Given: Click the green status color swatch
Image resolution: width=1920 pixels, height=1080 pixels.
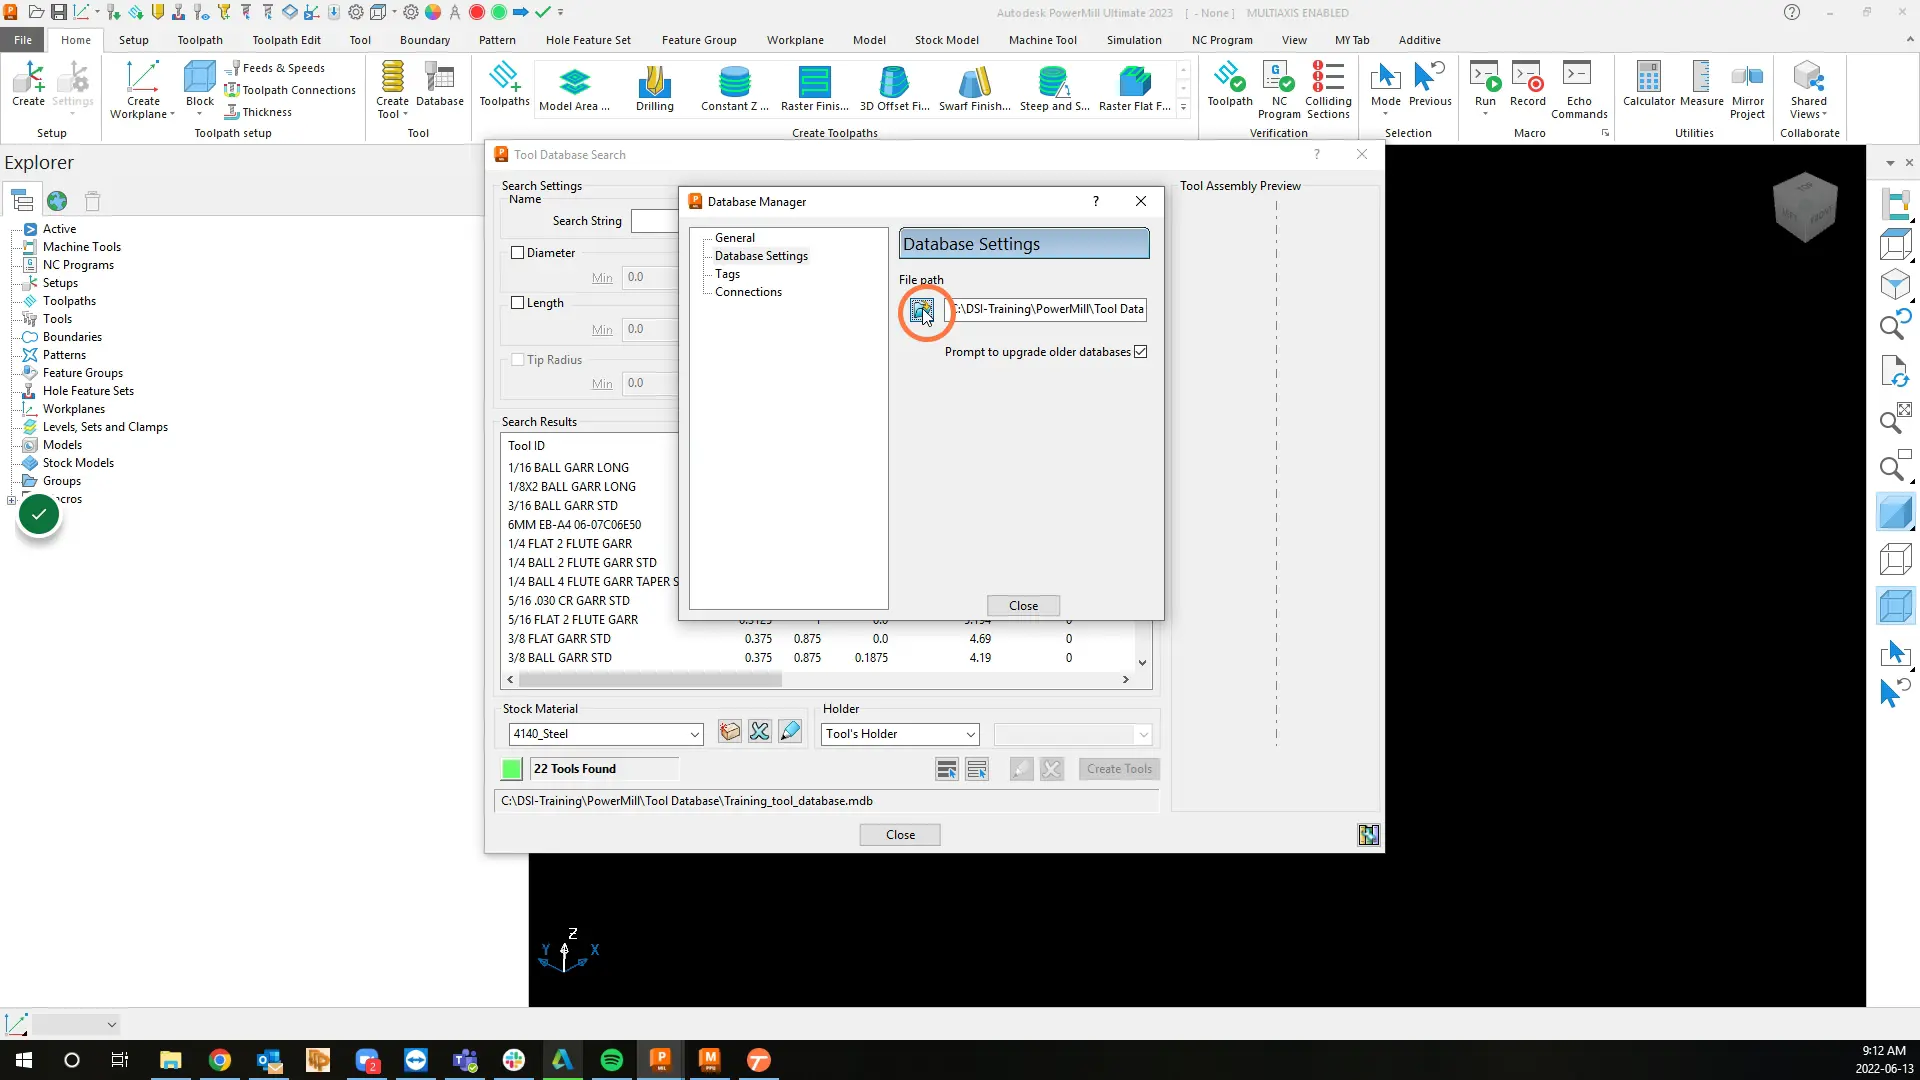Looking at the screenshot, I should point(511,769).
